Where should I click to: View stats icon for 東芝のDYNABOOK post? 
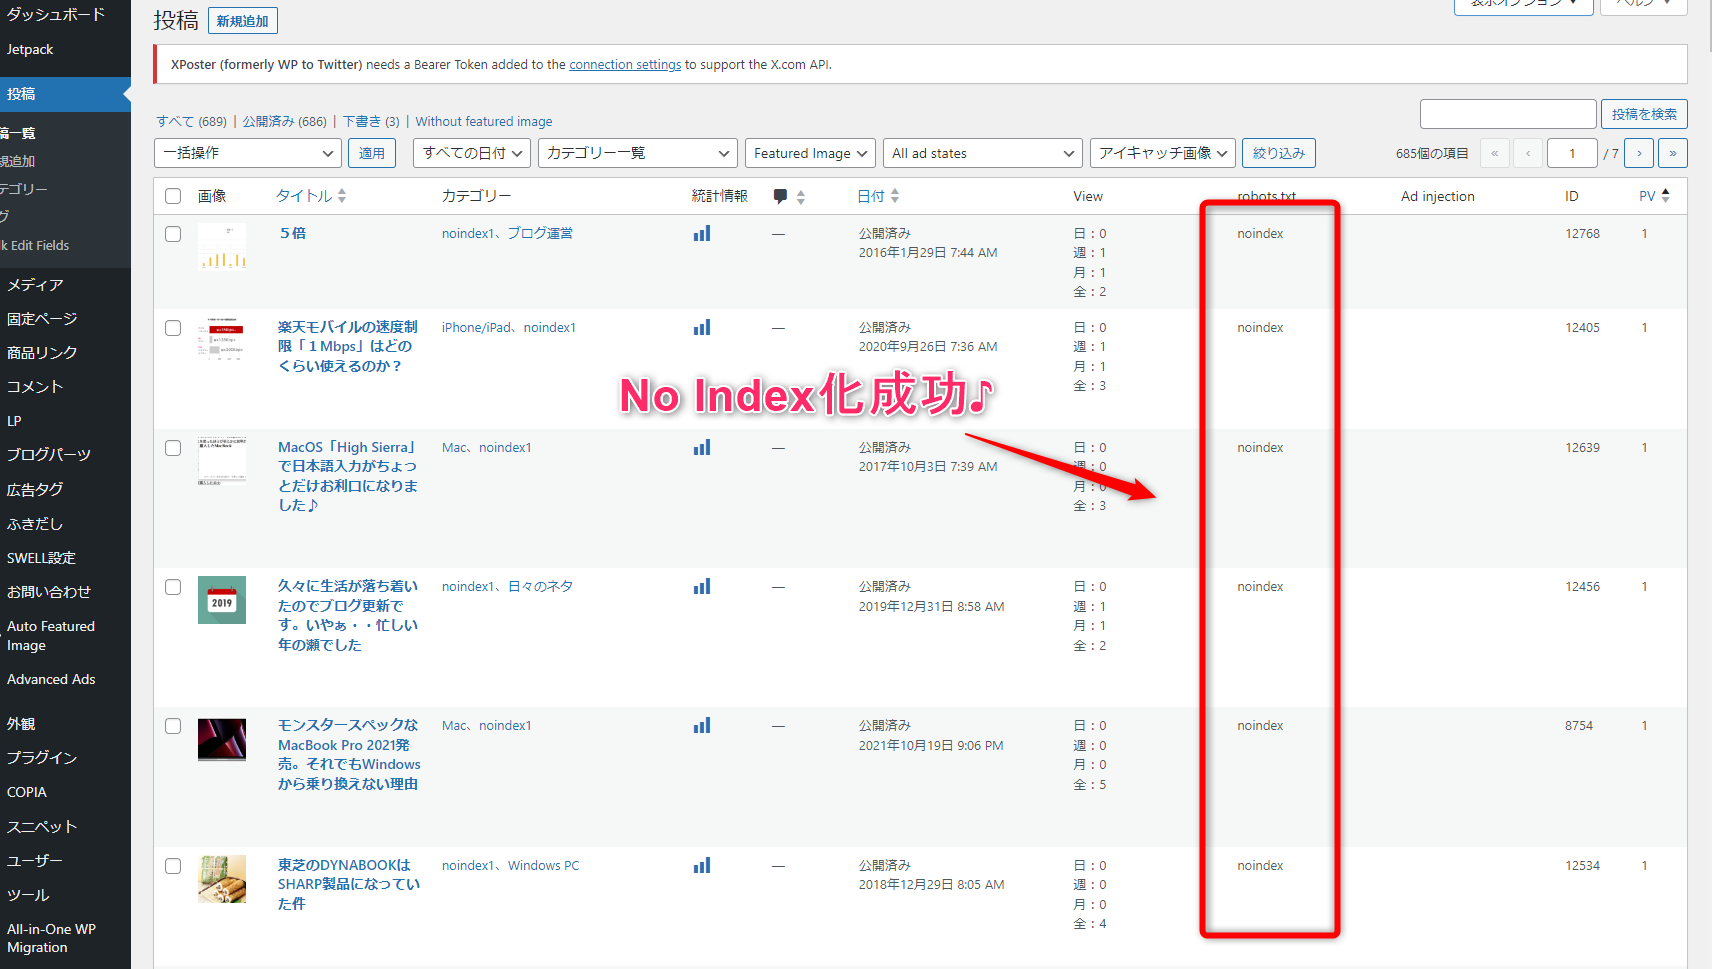tap(702, 866)
